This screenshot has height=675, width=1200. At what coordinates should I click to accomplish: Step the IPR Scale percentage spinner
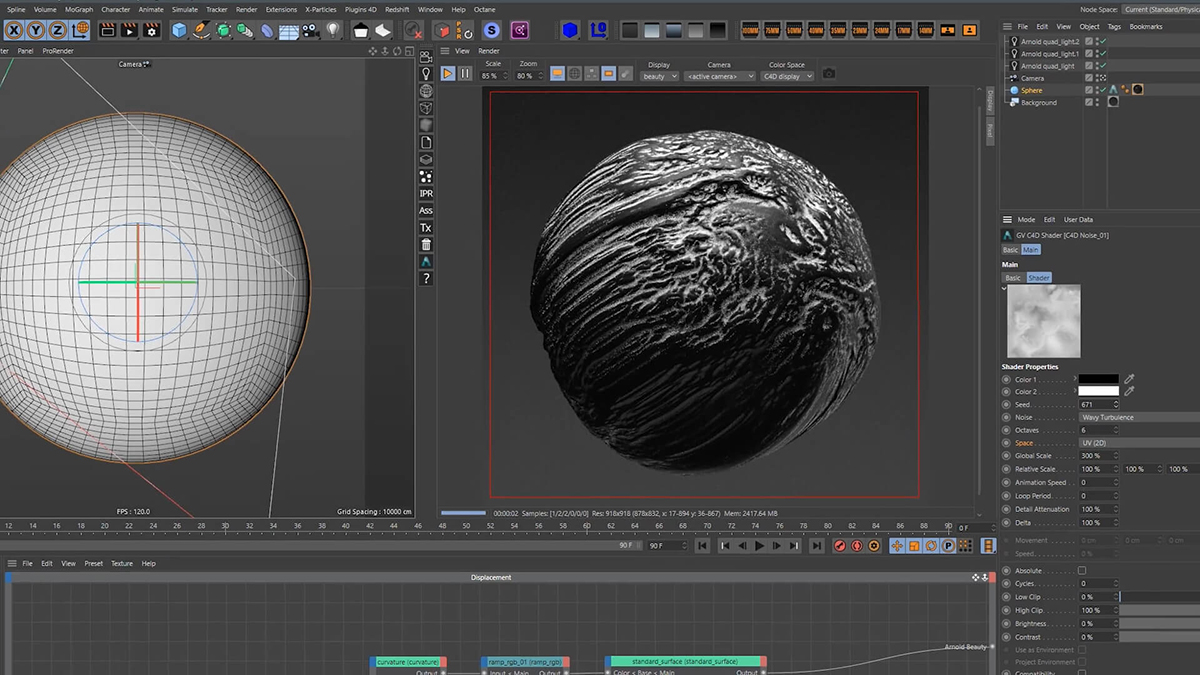tap(506, 76)
